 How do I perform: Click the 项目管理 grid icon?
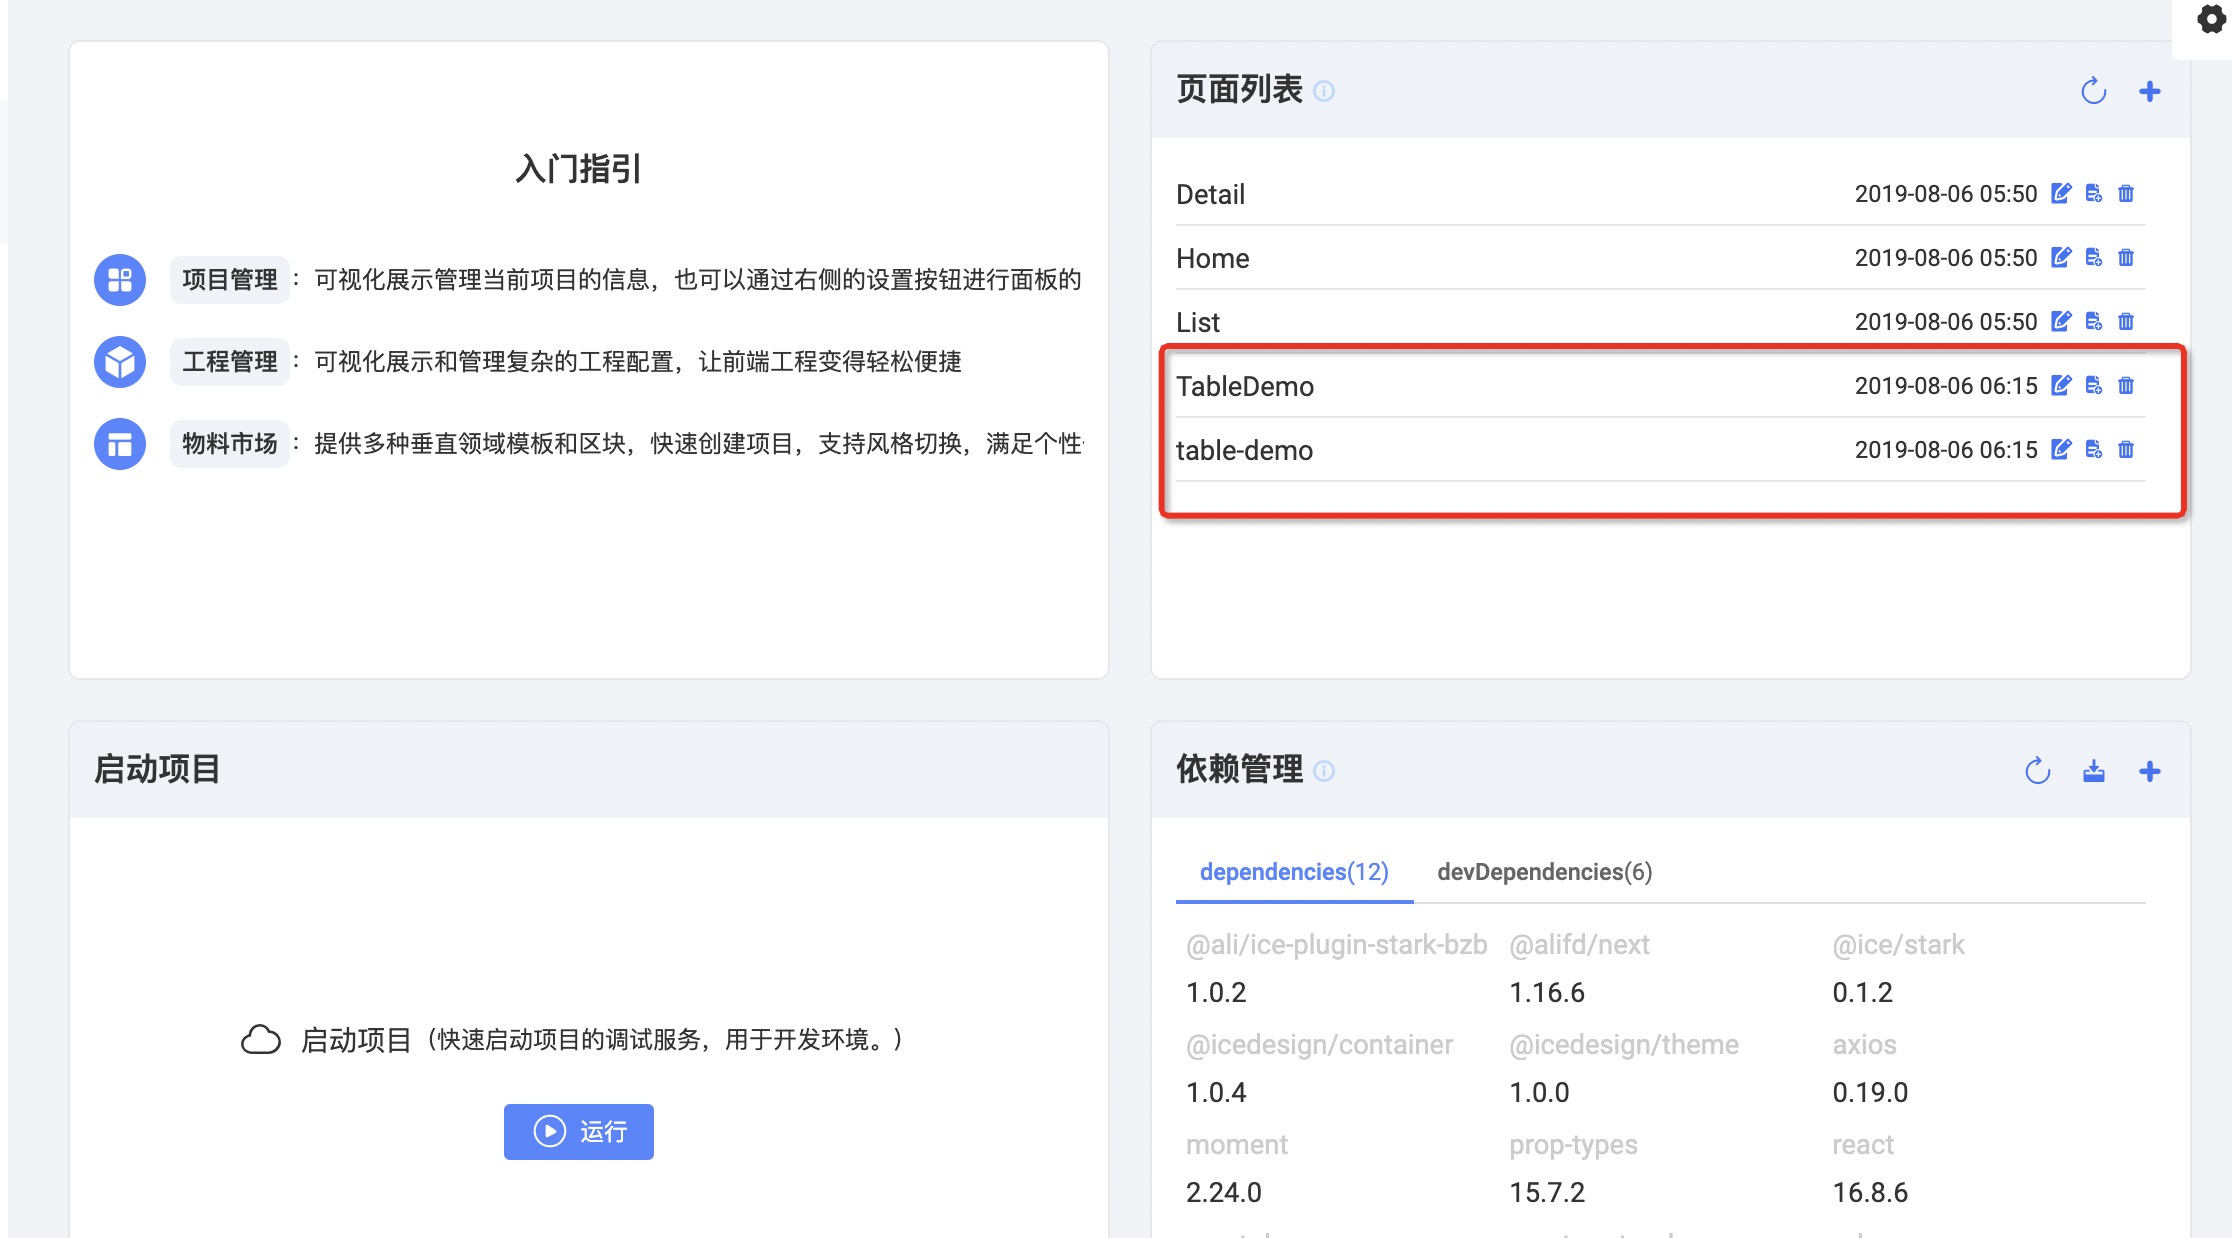[x=118, y=280]
